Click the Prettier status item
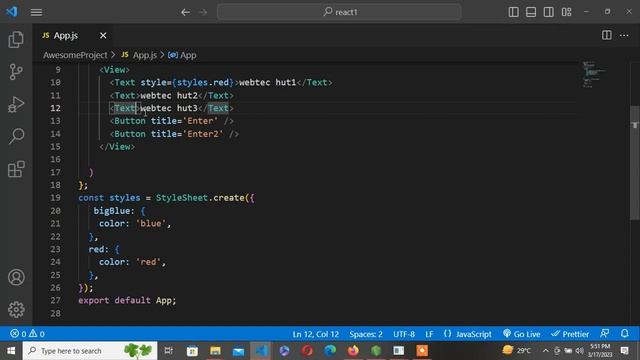 point(570,334)
